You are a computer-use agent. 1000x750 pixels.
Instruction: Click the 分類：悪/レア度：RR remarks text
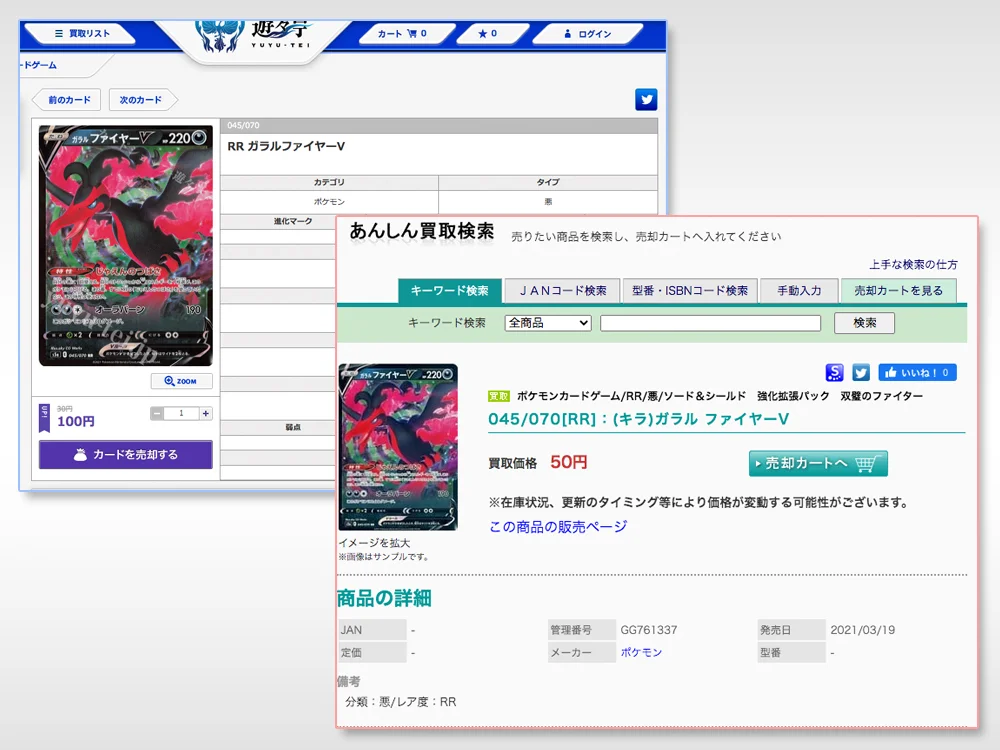(401, 702)
